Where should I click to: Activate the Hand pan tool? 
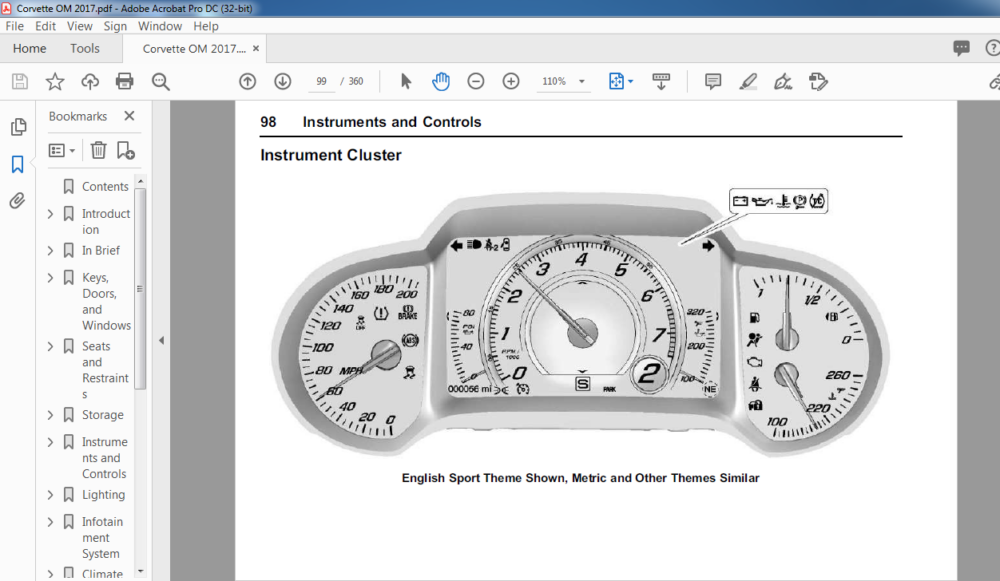[441, 82]
